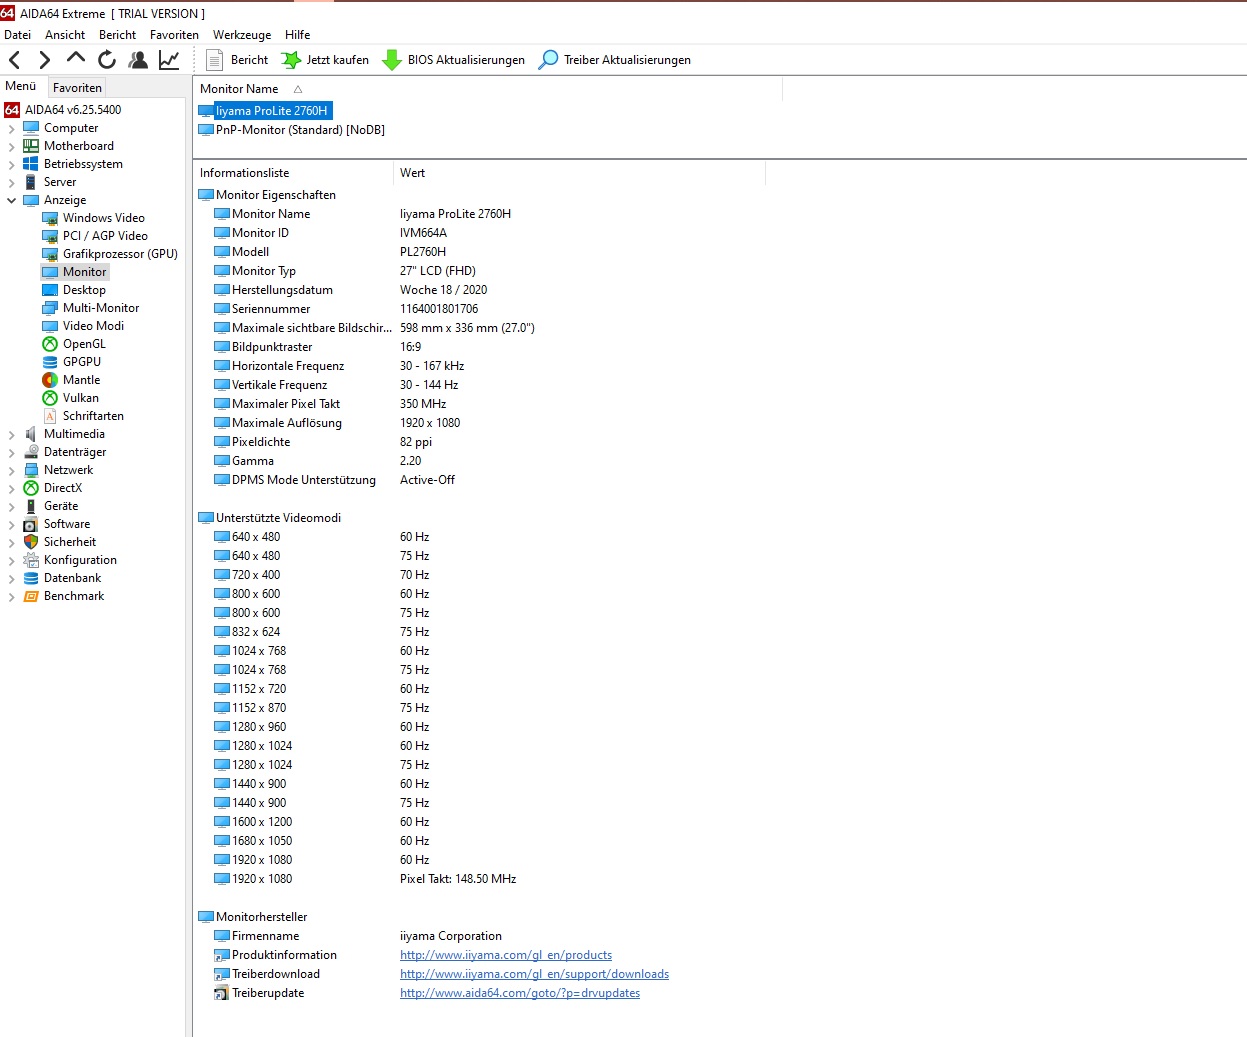Switch to the Menü tab
1247x1037 pixels.
tap(20, 86)
